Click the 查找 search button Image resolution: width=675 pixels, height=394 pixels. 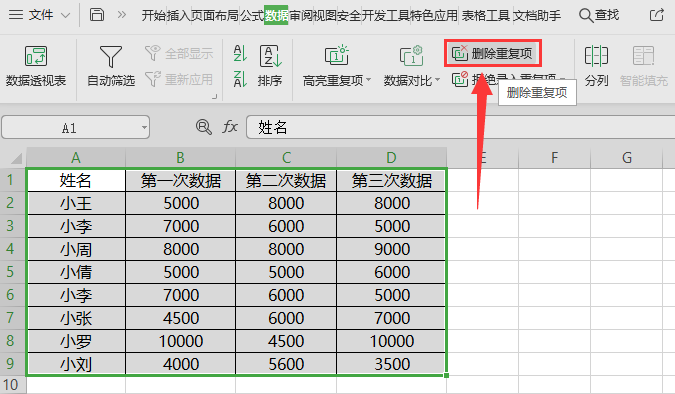pyautogui.click(x=599, y=15)
